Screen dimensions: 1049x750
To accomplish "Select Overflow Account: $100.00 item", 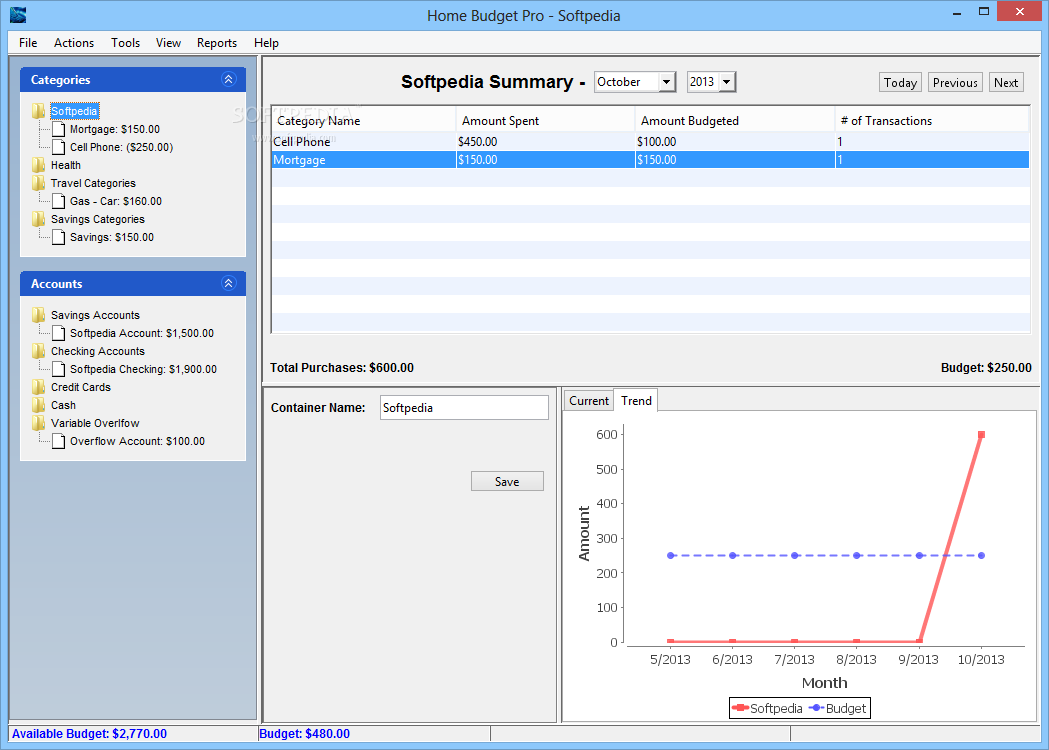I will pos(137,442).
